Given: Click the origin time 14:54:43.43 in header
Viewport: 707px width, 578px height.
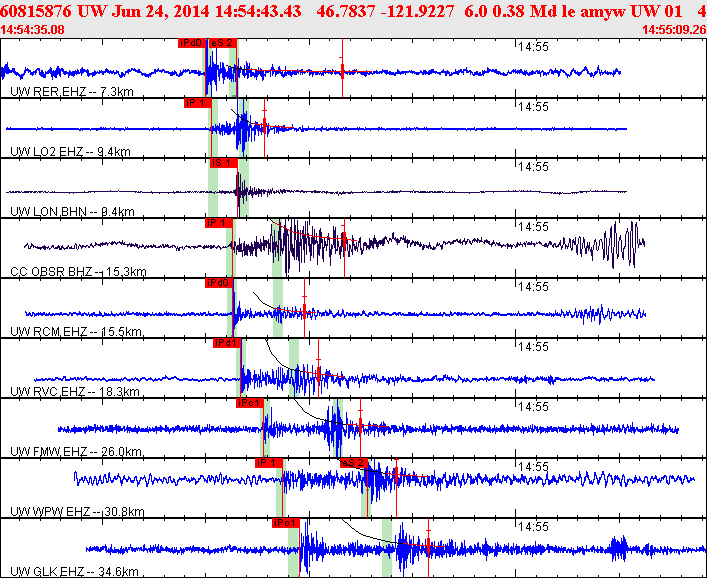Looking at the screenshot, I should [x=258, y=11].
